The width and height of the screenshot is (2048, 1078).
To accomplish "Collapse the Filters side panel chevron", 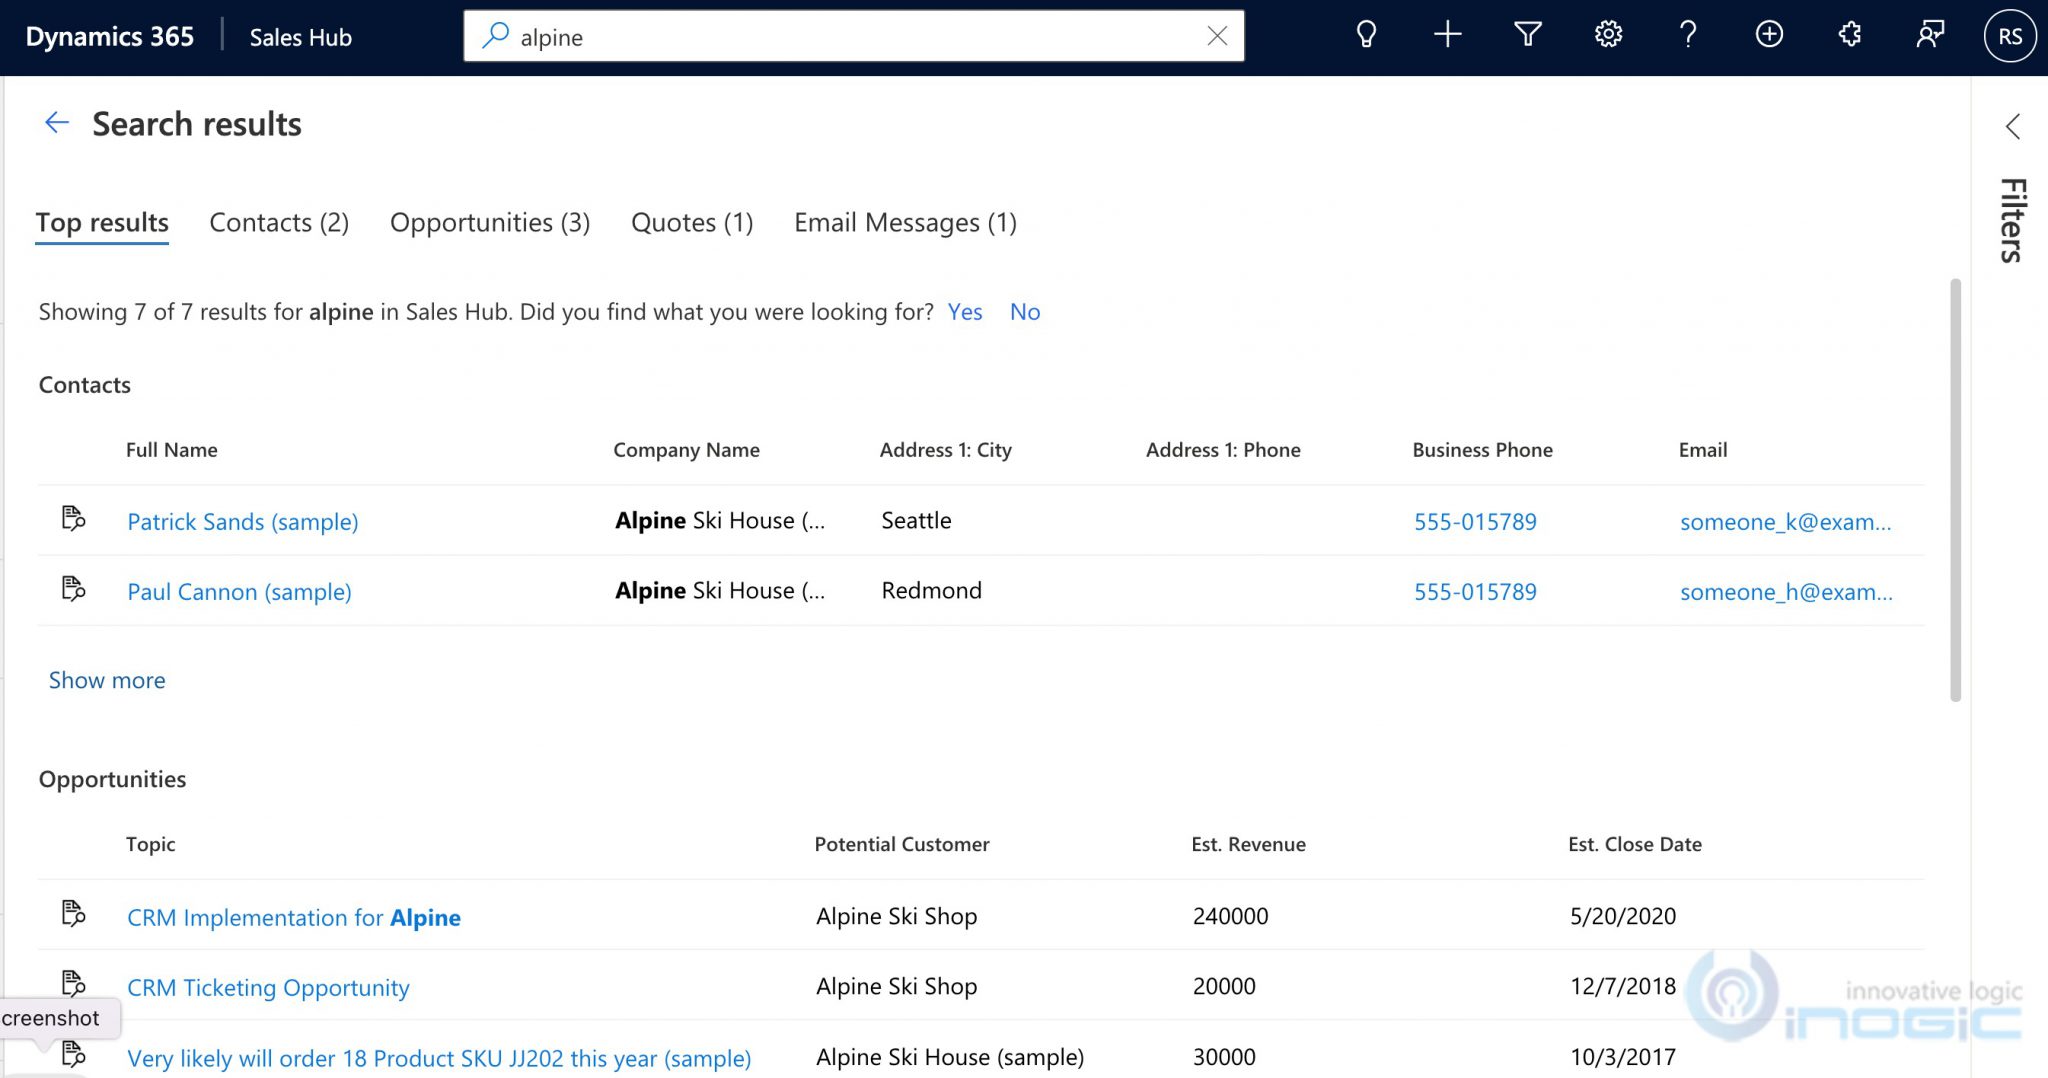I will pos(2013,128).
